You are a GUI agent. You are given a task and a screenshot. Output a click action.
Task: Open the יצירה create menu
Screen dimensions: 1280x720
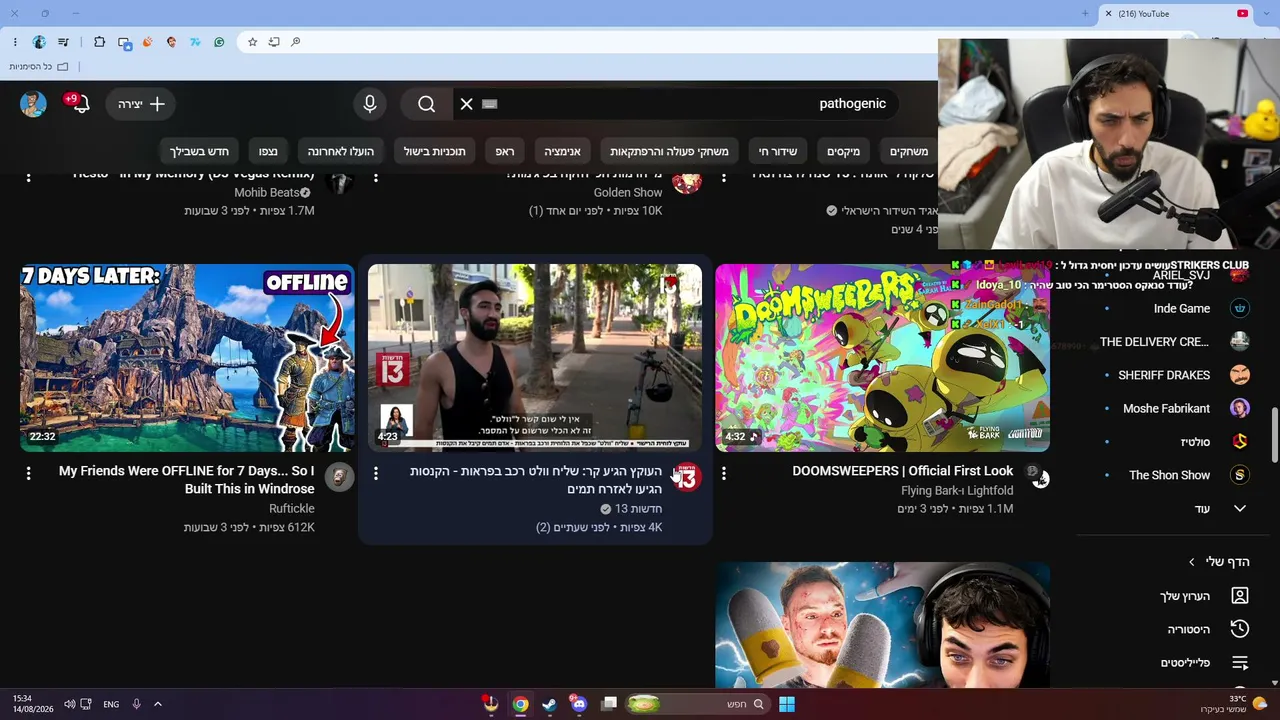coord(141,104)
